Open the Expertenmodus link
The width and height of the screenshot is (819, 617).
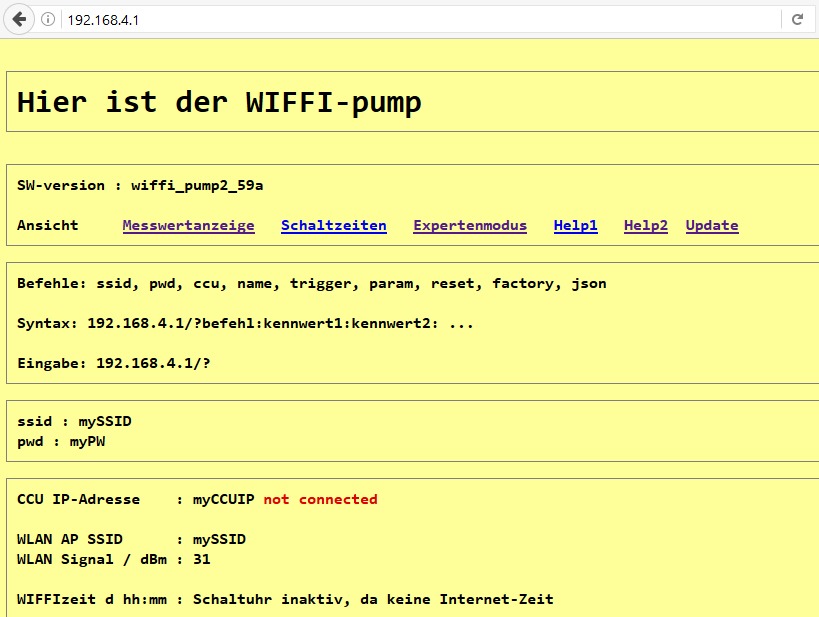[470, 226]
